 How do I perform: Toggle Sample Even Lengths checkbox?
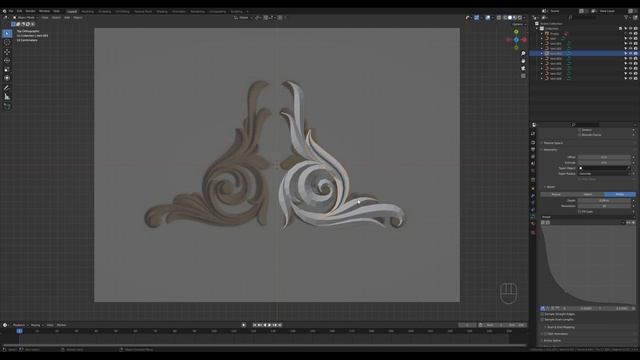point(542,320)
